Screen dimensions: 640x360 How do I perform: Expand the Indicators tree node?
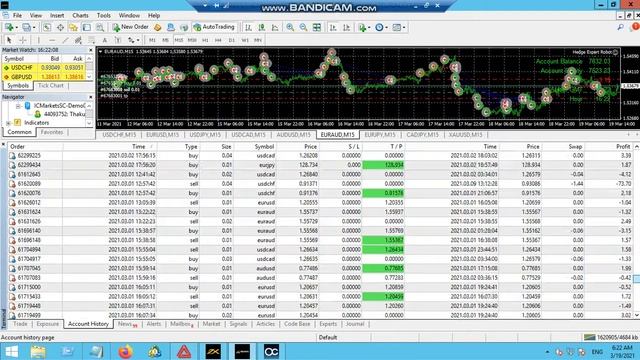pos(9,123)
